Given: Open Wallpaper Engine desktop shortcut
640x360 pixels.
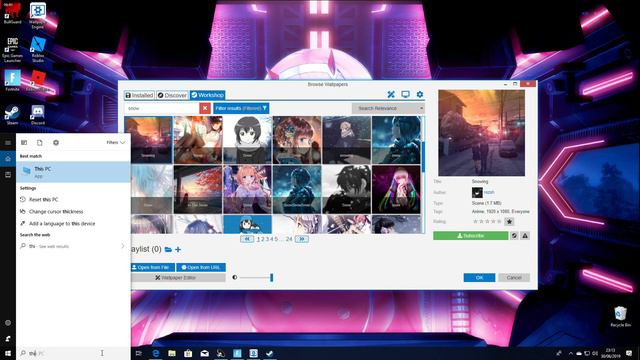Looking at the screenshot, I should tap(38, 16).
